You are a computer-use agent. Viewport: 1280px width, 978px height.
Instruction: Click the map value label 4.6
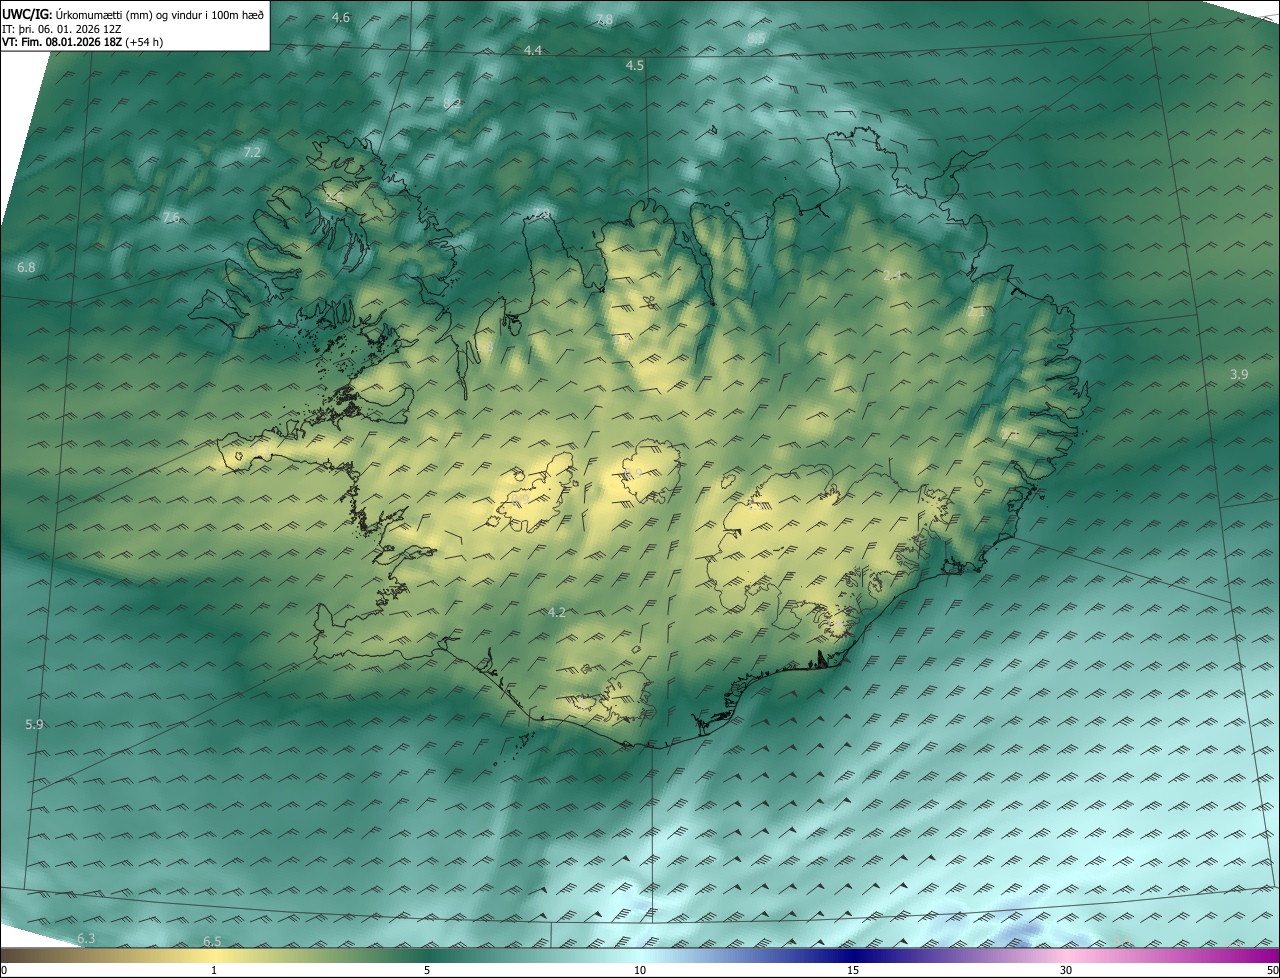[341, 18]
